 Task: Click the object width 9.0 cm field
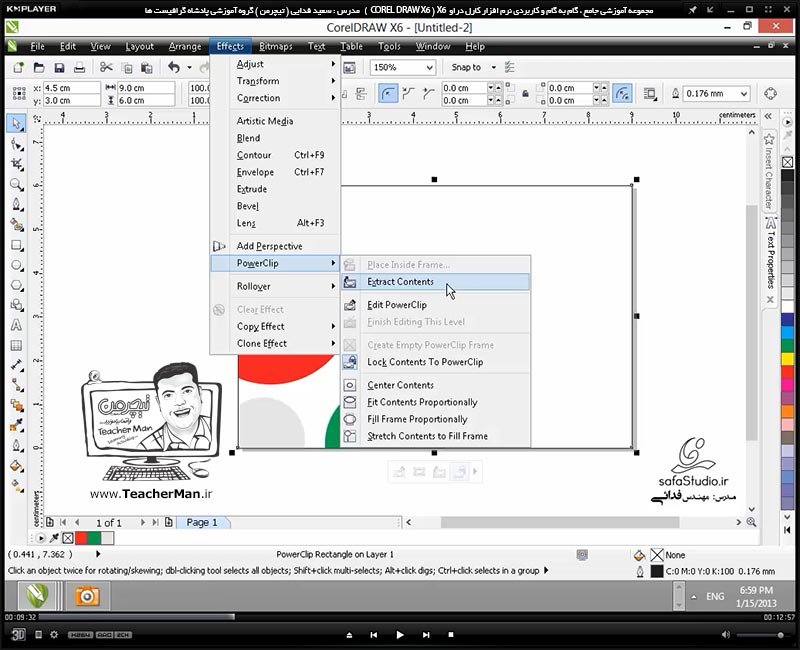click(146, 88)
